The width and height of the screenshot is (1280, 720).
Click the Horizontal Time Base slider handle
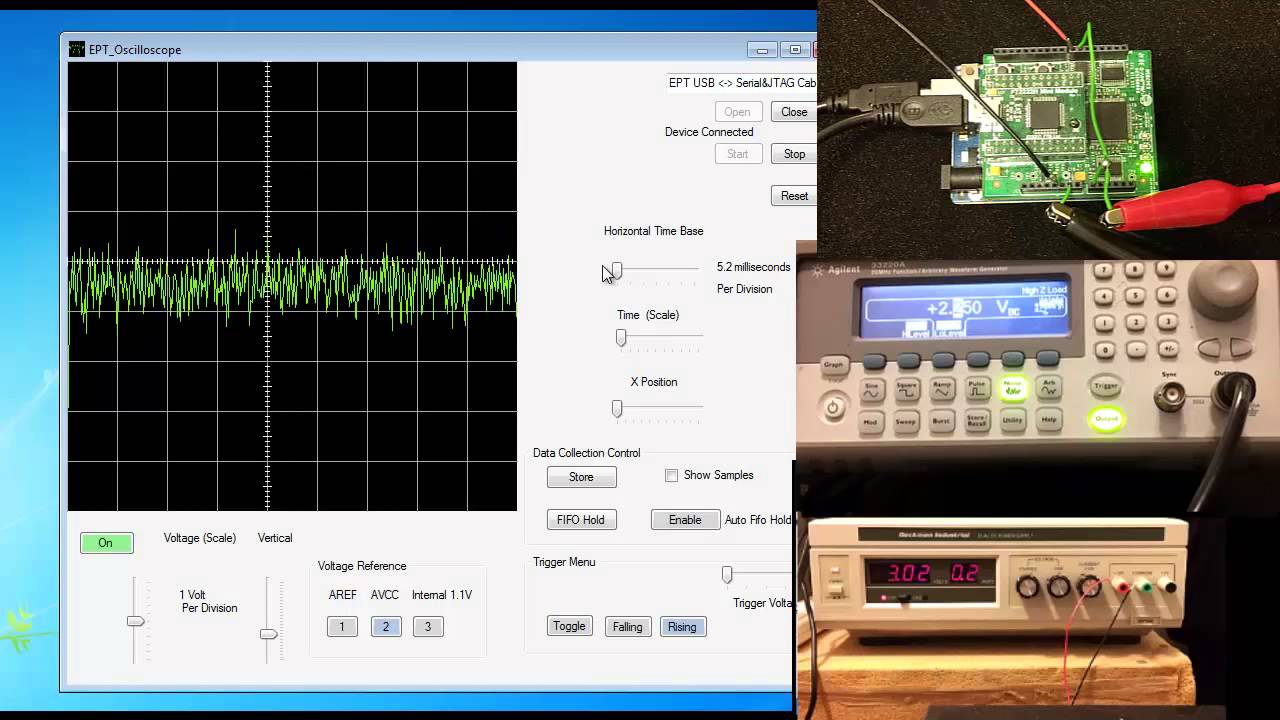615,271
